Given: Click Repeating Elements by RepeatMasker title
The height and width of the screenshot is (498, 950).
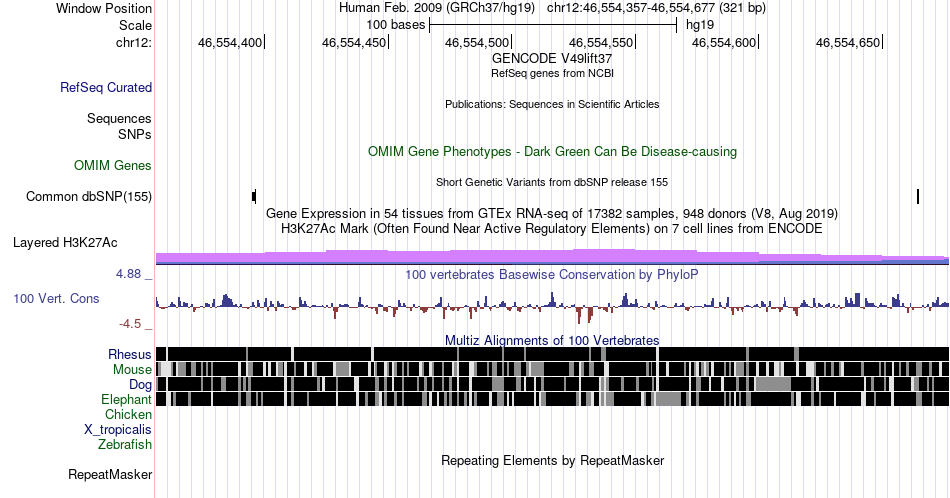Looking at the screenshot, I should click(x=552, y=460).
